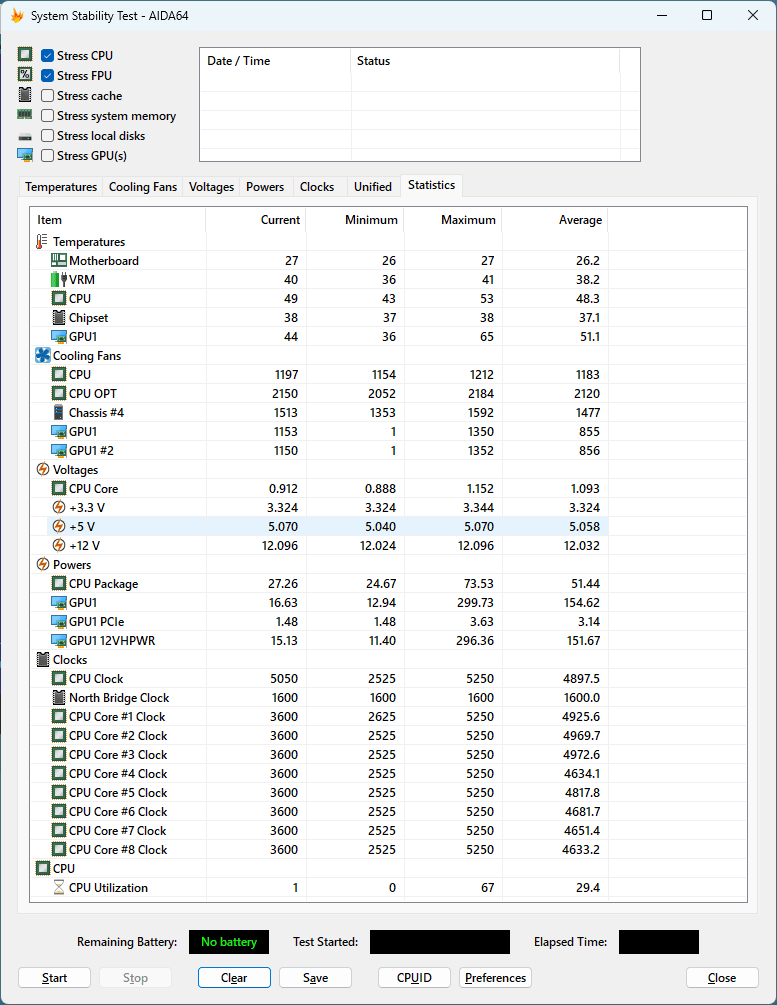
Task: Click the percent icon beside Stress FPU
Action: (x=25, y=74)
